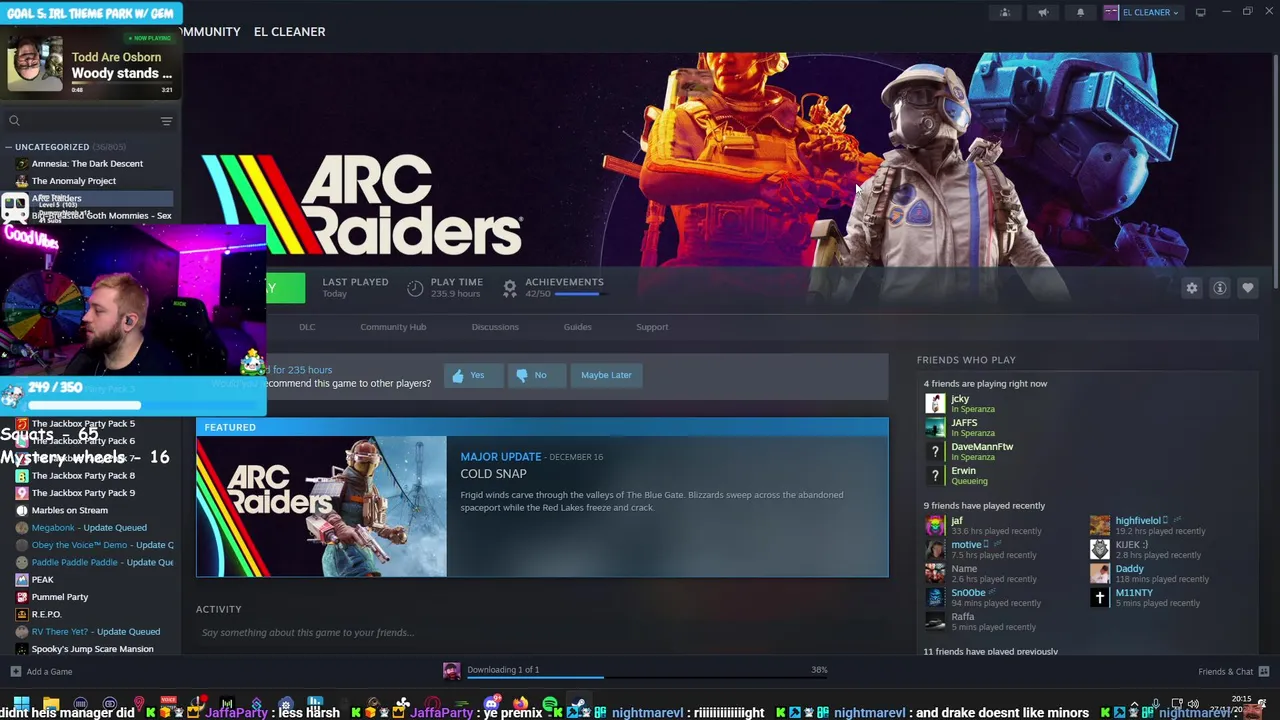Click highfivelol's friend avatar
Image resolution: width=1280 pixels, height=720 pixels.
(1100, 525)
